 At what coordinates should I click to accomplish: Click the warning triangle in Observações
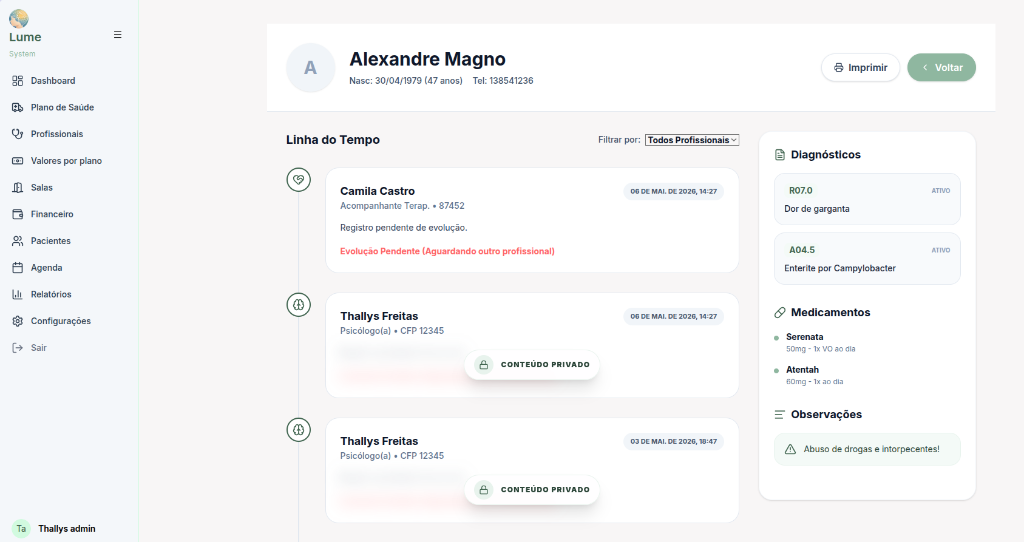coord(790,449)
